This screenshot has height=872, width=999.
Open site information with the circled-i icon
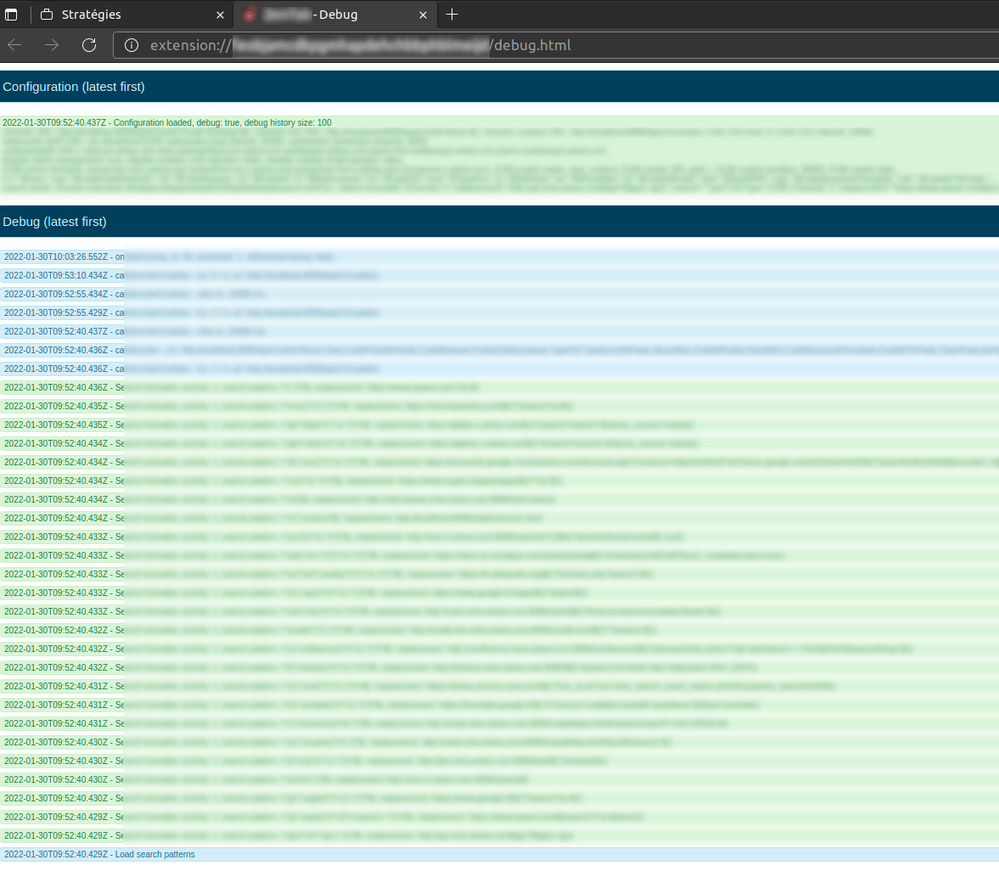pos(130,45)
